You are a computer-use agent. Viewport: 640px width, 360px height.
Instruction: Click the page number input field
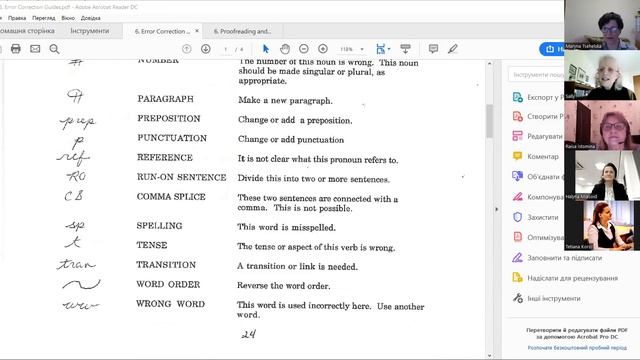[x=225, y=49]
